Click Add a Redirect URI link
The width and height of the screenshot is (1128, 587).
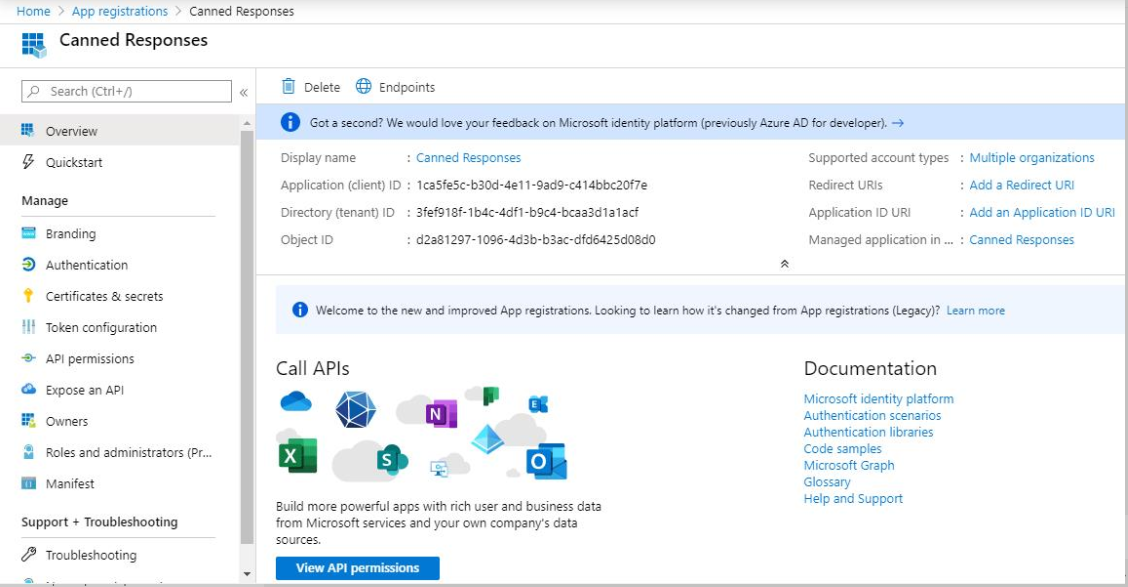tap(1022, 185)
